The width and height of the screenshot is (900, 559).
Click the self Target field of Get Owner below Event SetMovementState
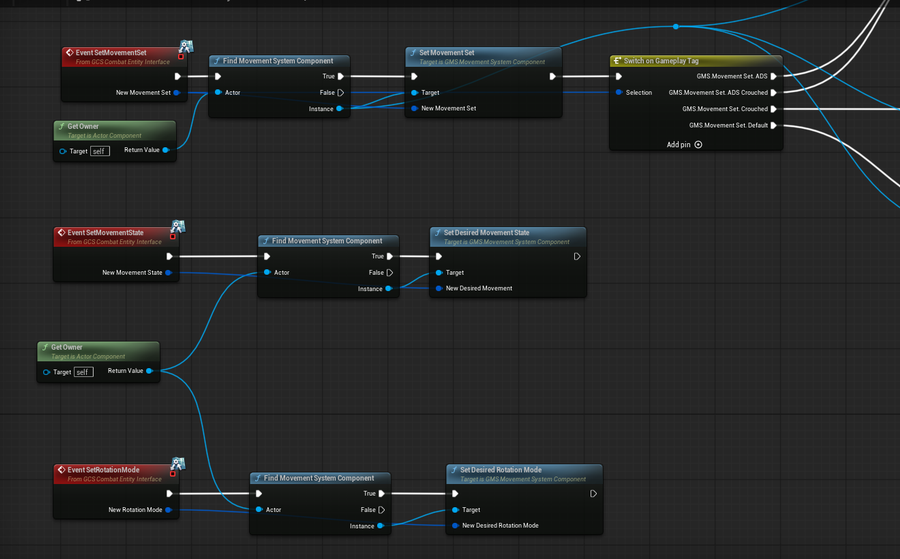click(x=83, y=372)
